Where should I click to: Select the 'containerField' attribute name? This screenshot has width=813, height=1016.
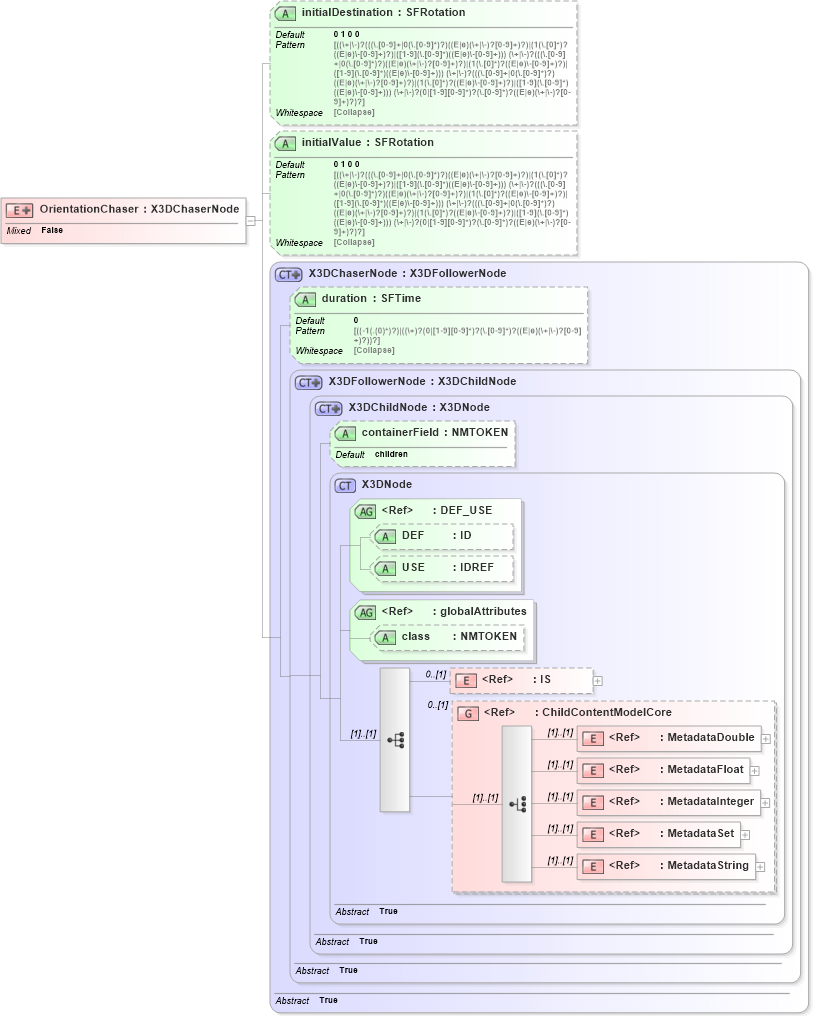(x=400, y=432)
